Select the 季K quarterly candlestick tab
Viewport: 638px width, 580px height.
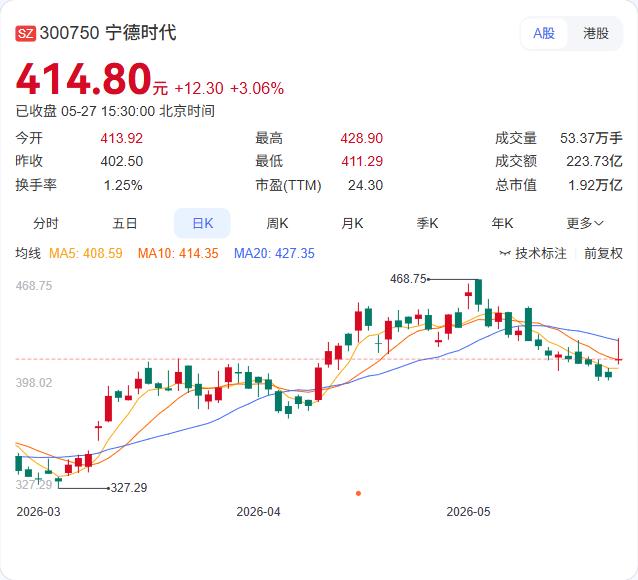pos(427,223)
